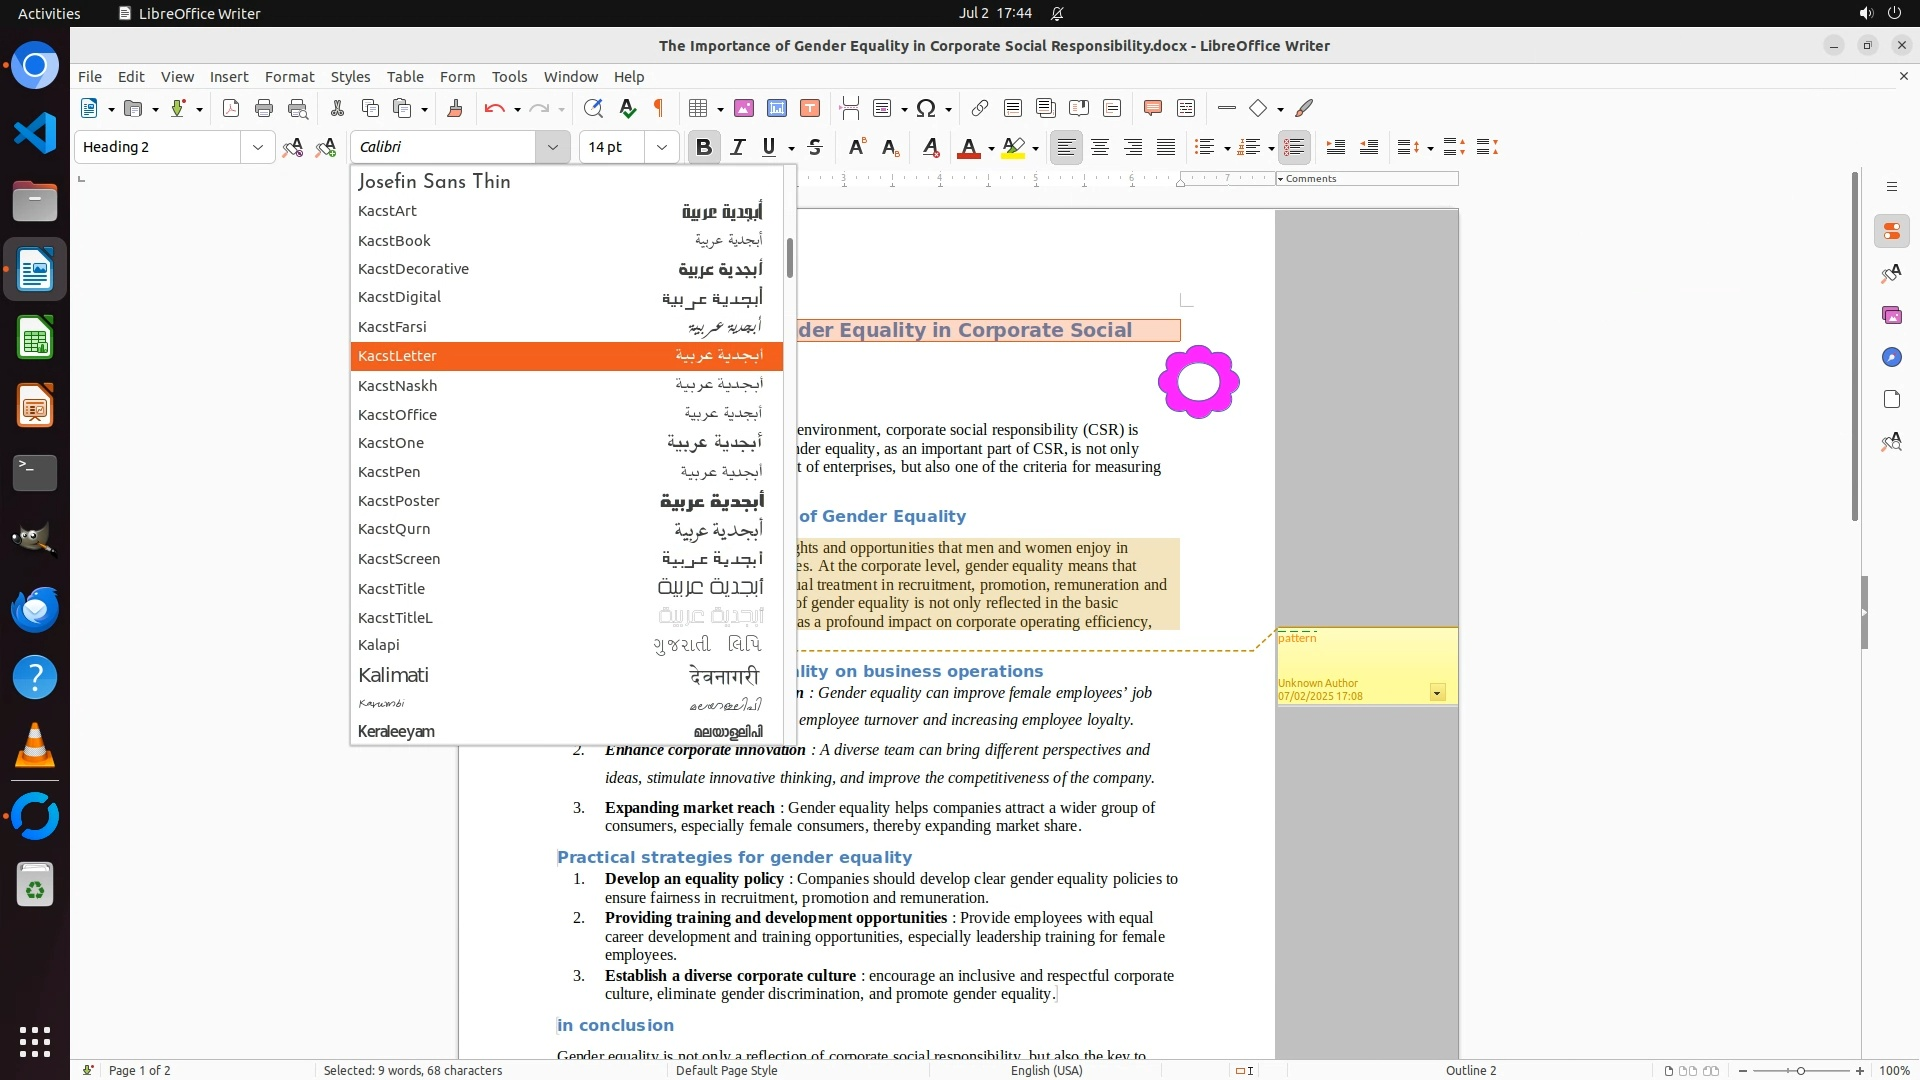This screenshot has width=1920, height=1080.
Task: Click the Clone Formatting paintbrush icon
Action: (x=454, y=108)
